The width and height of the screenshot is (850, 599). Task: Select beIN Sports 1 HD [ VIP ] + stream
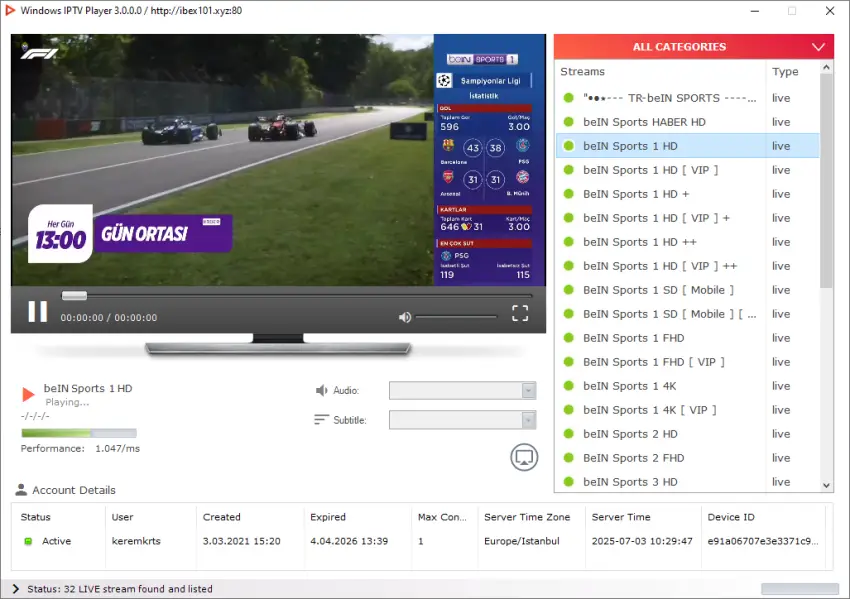687,218
